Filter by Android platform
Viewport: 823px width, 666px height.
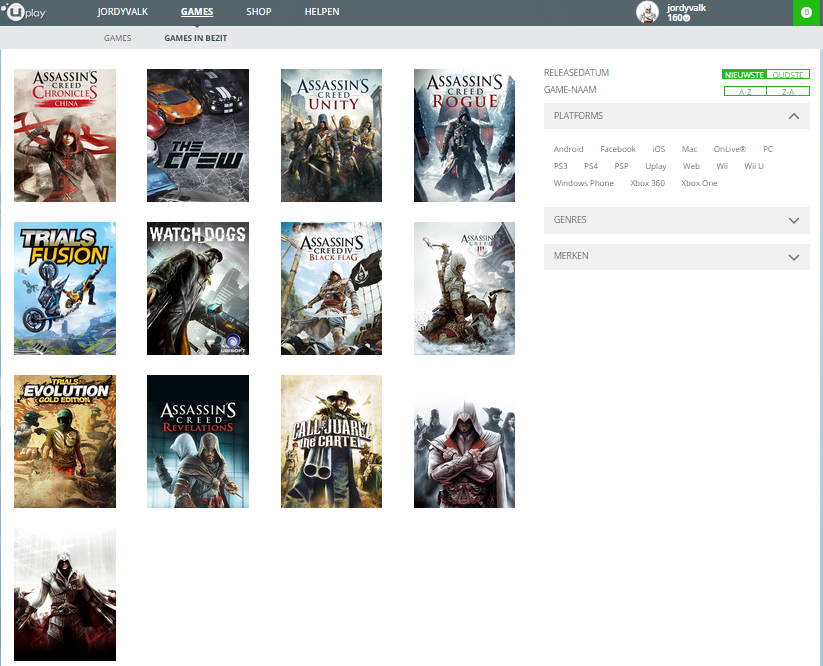pos(568,149)
